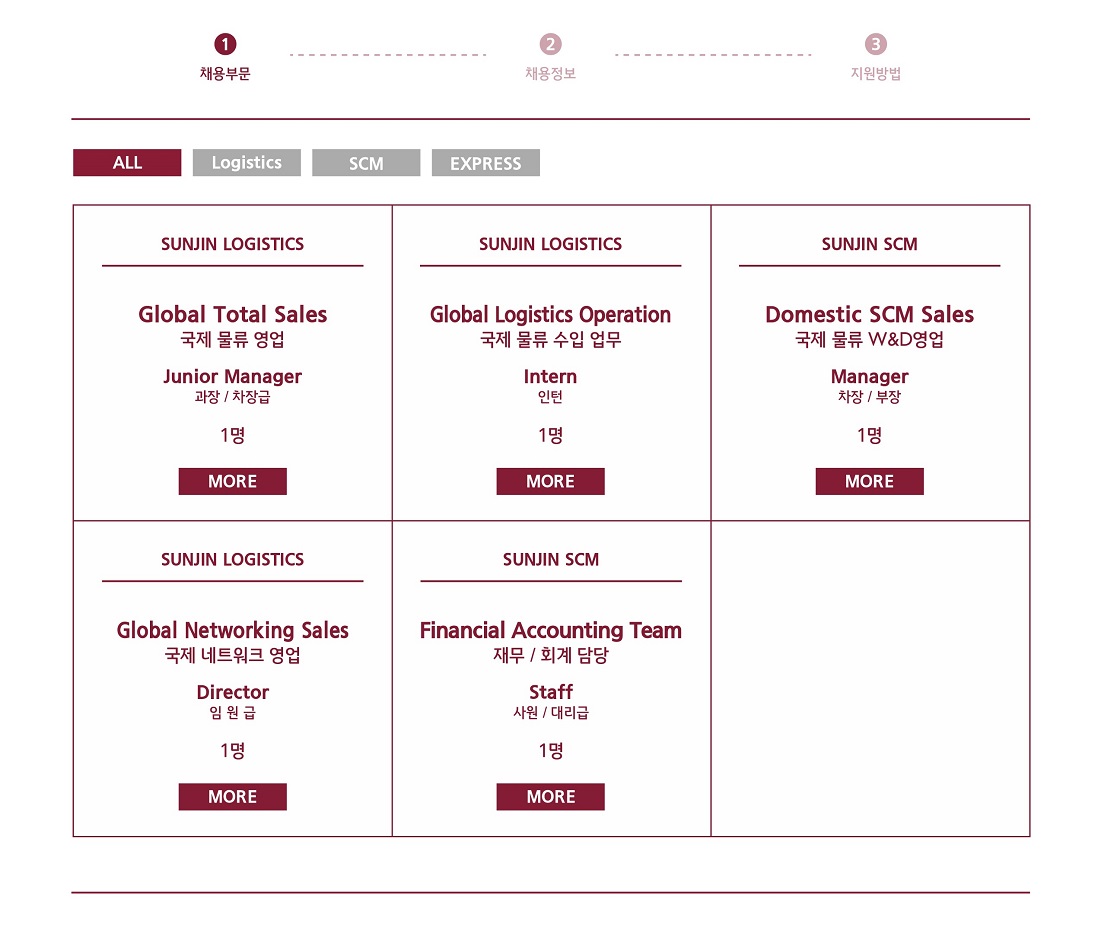Filter jobs by SCM
Image resolution: width=1101 pixels, height=950 pixels.
[366, 163]
